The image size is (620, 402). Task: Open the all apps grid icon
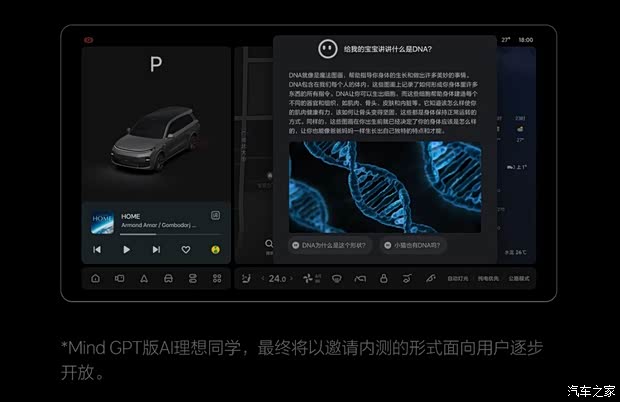[x=217, y=278]
